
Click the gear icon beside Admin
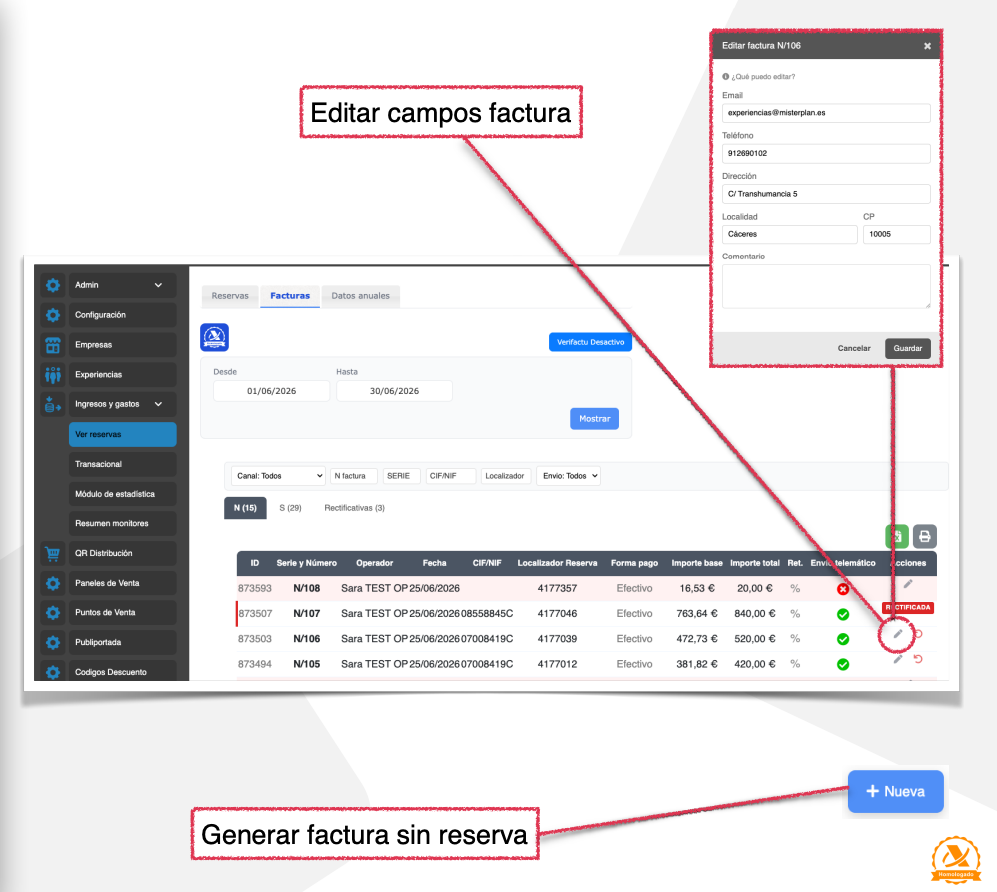[x=53, y=285]
